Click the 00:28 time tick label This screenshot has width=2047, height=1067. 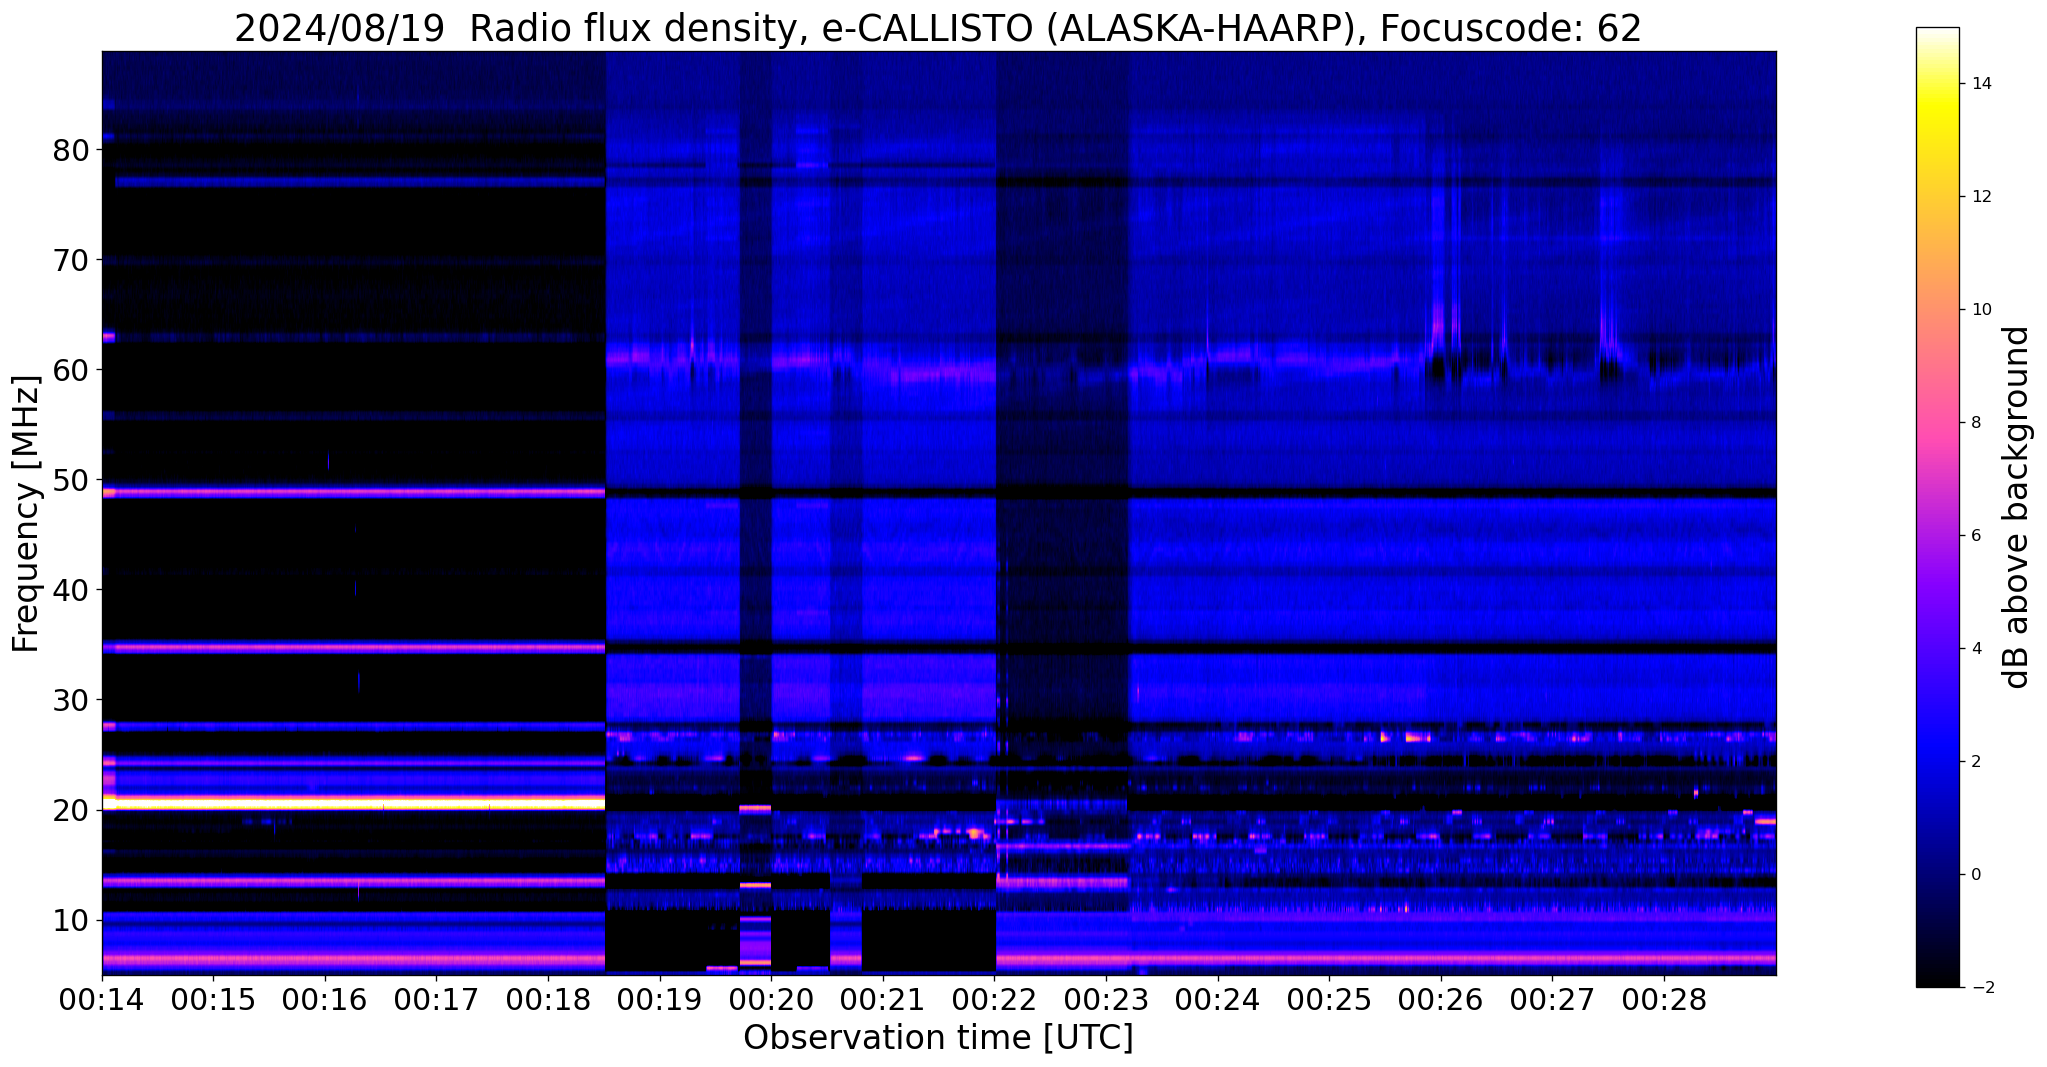(1663, 999)
